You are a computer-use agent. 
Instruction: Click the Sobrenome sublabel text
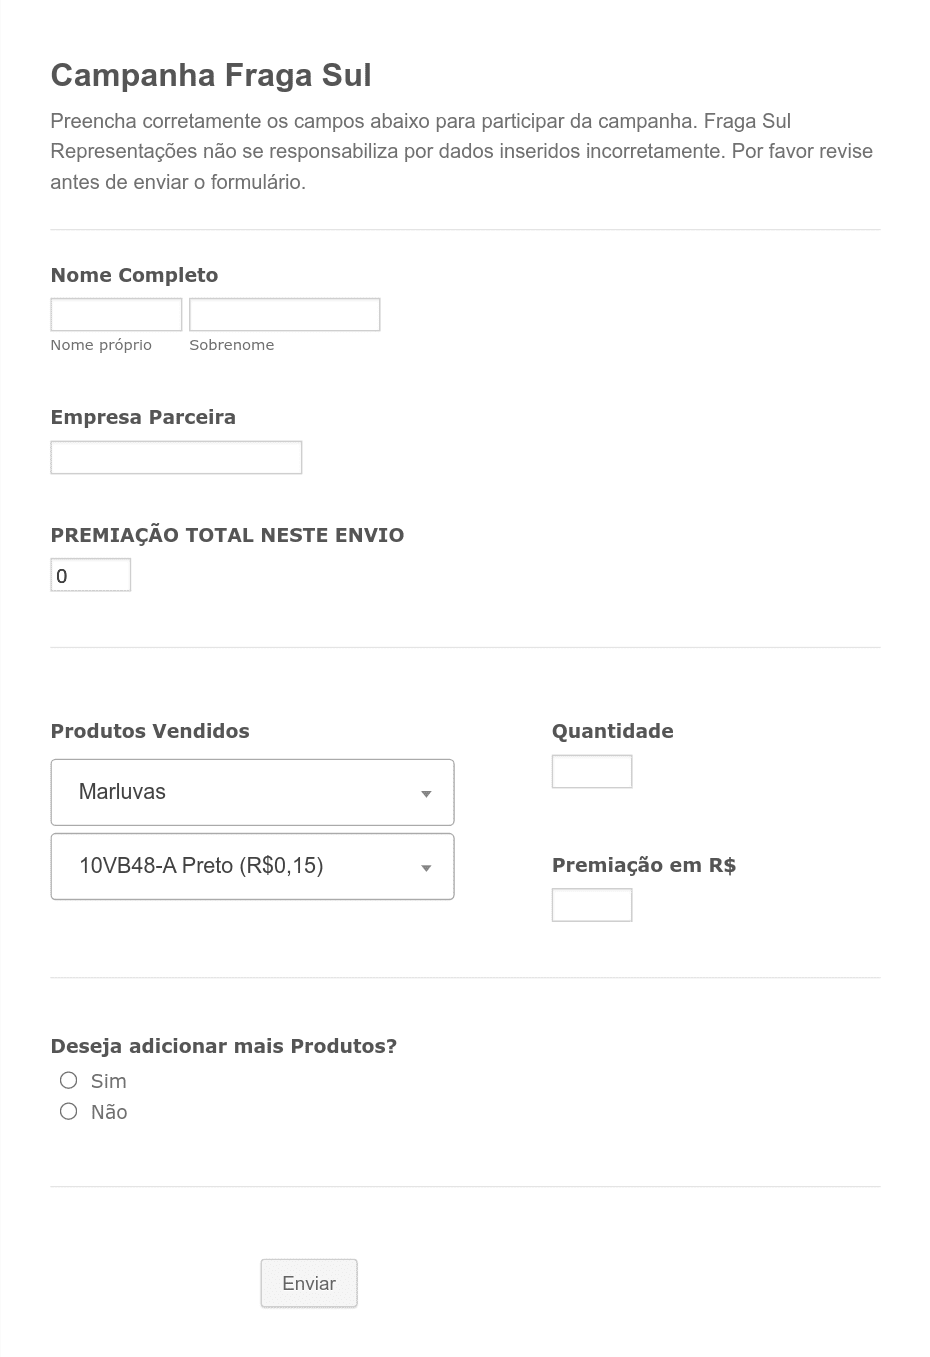[x=231, y=345]
